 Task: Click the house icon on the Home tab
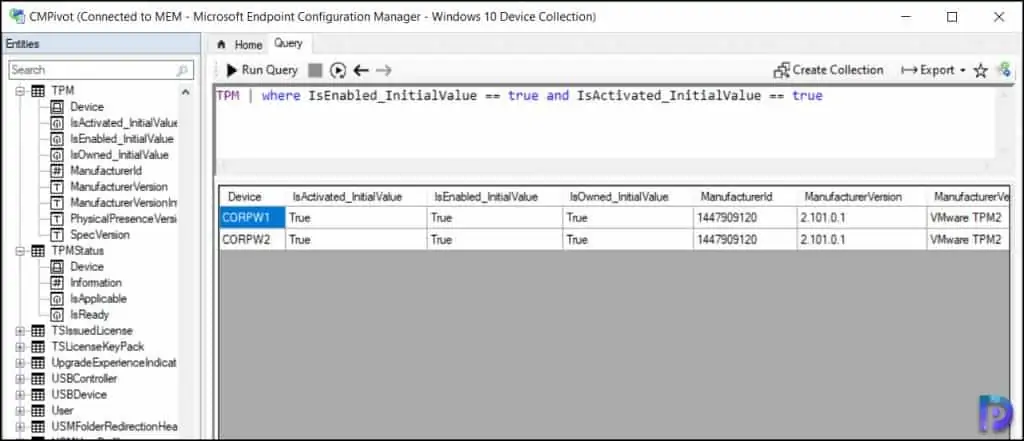pyautogui.click(x=221, y=44)
